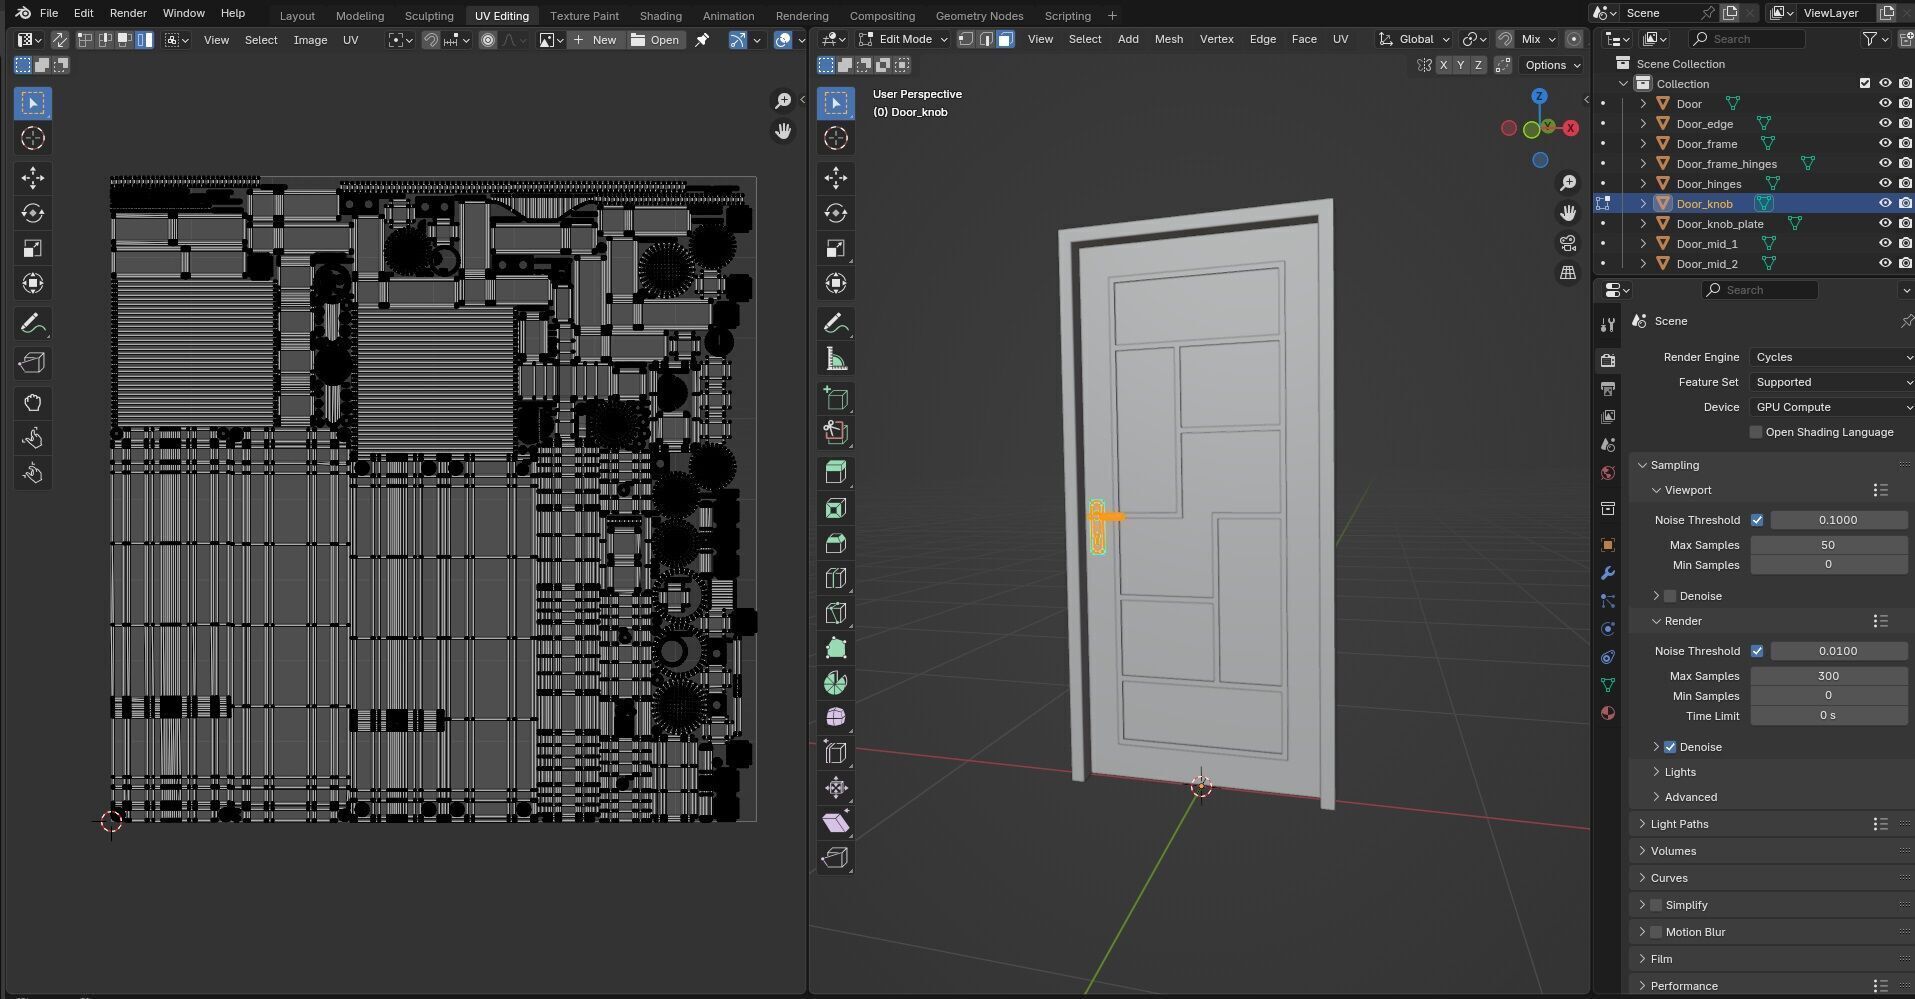The height and width of the screenshot is (999, 1915).
Task: Select the Extrude Region tool
Action: point(836,472)
